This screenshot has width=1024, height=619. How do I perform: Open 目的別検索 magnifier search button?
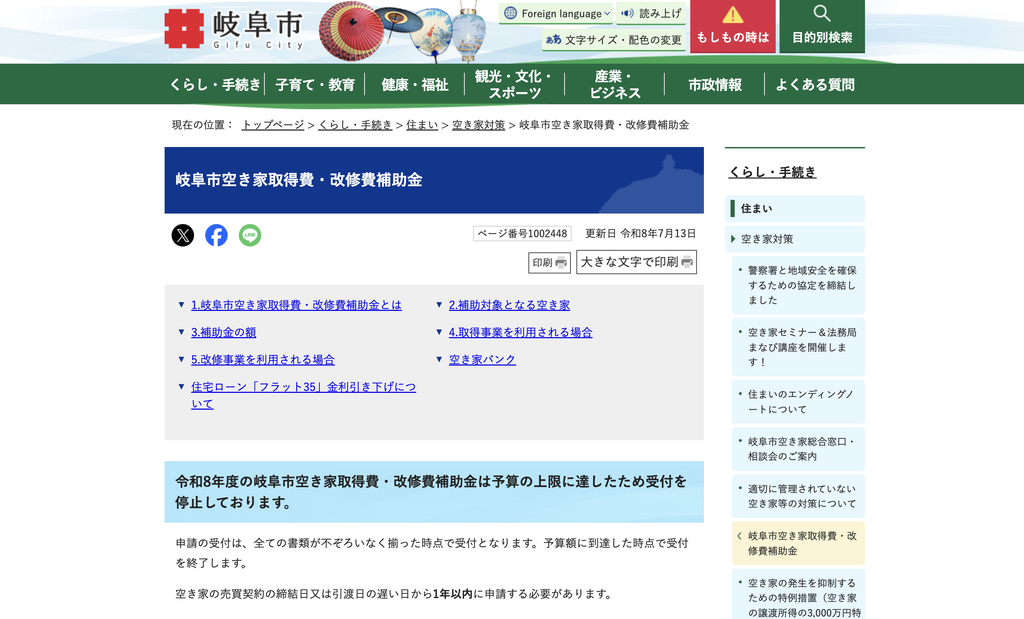pyautogui.click(x=822, y=26)
